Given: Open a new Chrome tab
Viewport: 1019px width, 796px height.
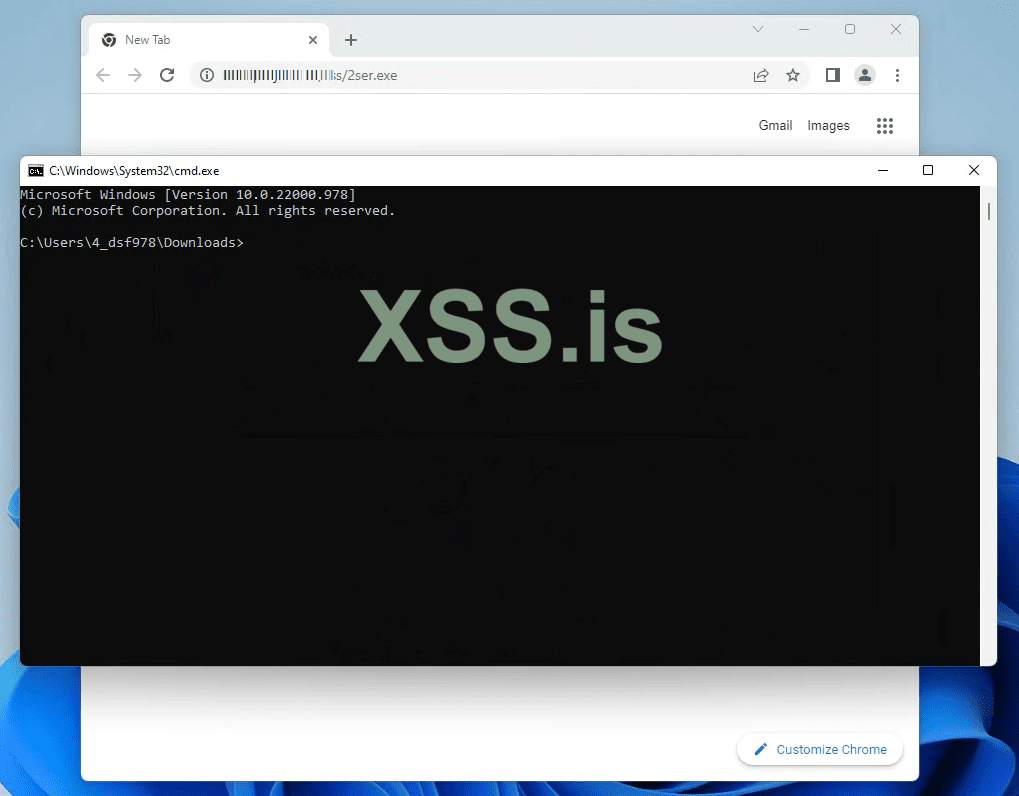Looking at the screenshot, I should tap(351, 40).
